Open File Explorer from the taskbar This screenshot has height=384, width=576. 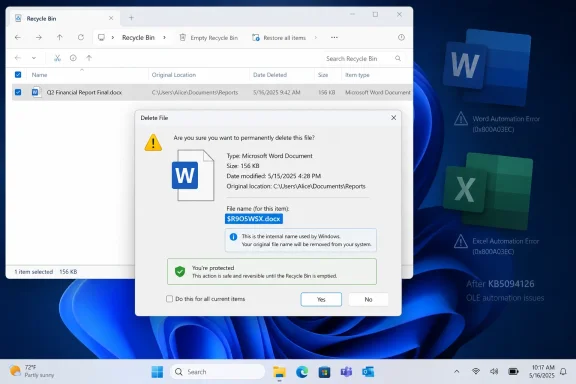(x=279, y=372)
